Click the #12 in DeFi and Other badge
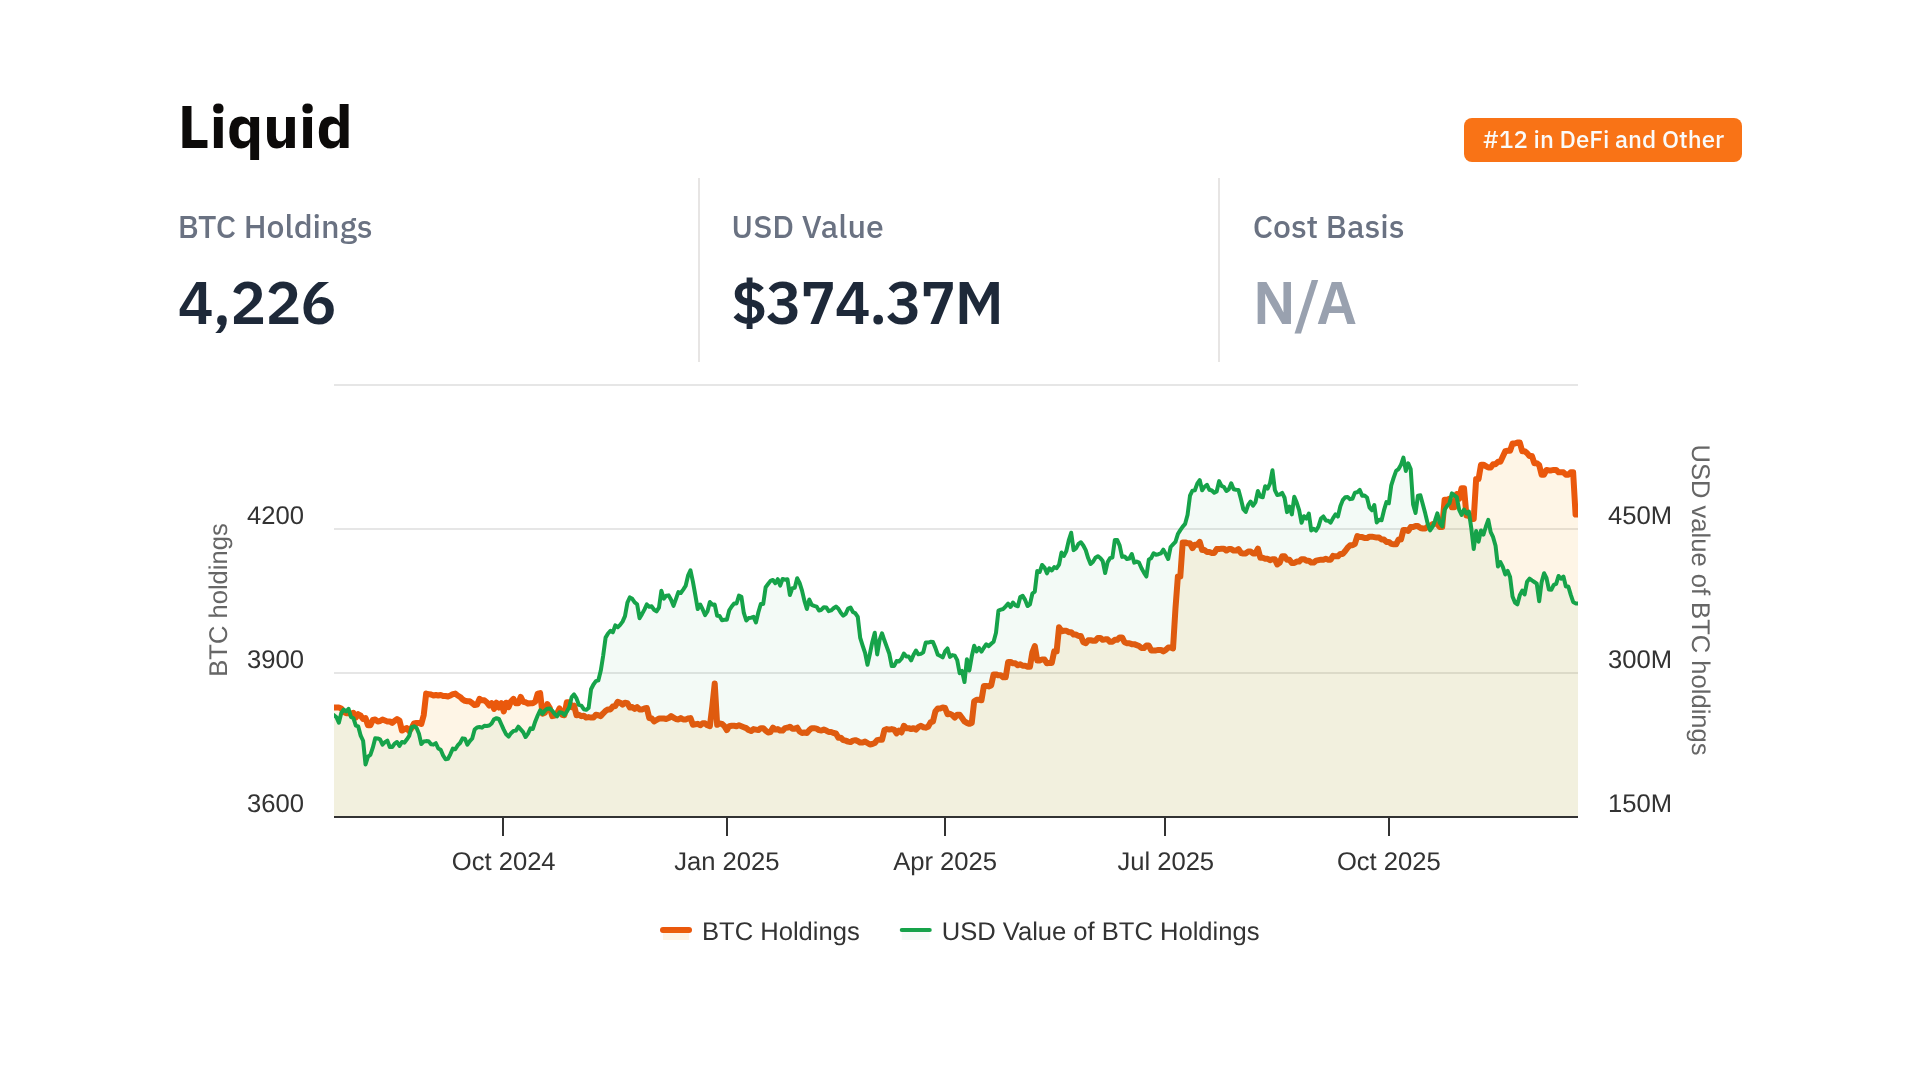 (x=1602, y=140)
